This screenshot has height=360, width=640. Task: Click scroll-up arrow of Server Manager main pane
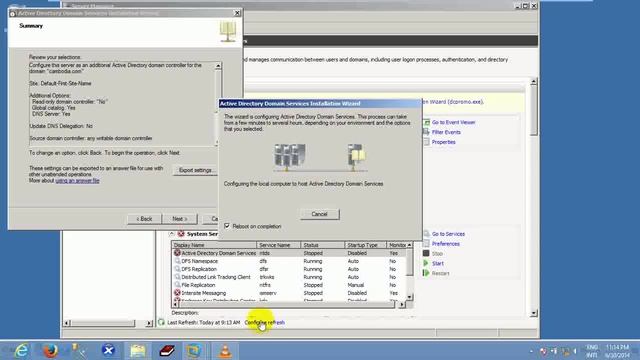coord(533,82)
